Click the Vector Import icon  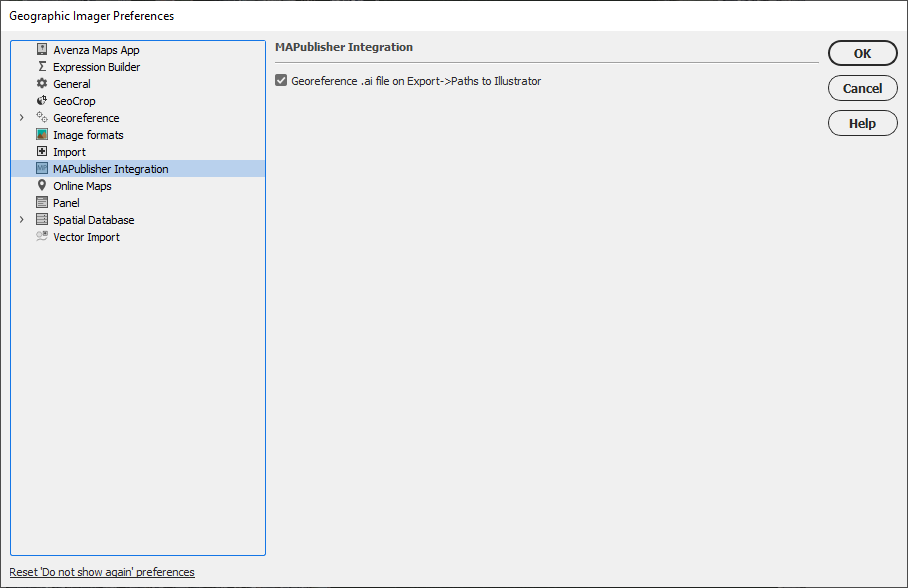(x=42, y=236)
